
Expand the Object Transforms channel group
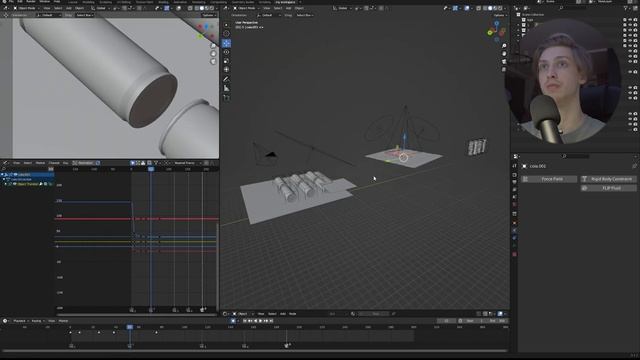[6, 184]
